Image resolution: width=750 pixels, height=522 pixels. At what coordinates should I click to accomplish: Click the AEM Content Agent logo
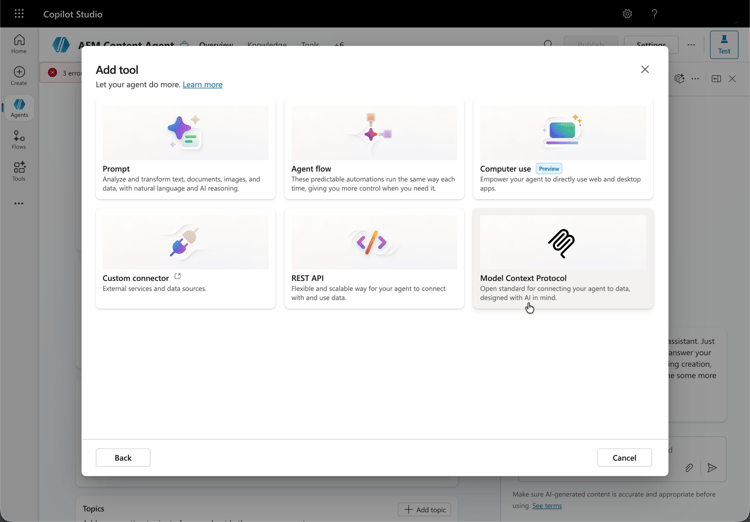[x=61, y=44]
